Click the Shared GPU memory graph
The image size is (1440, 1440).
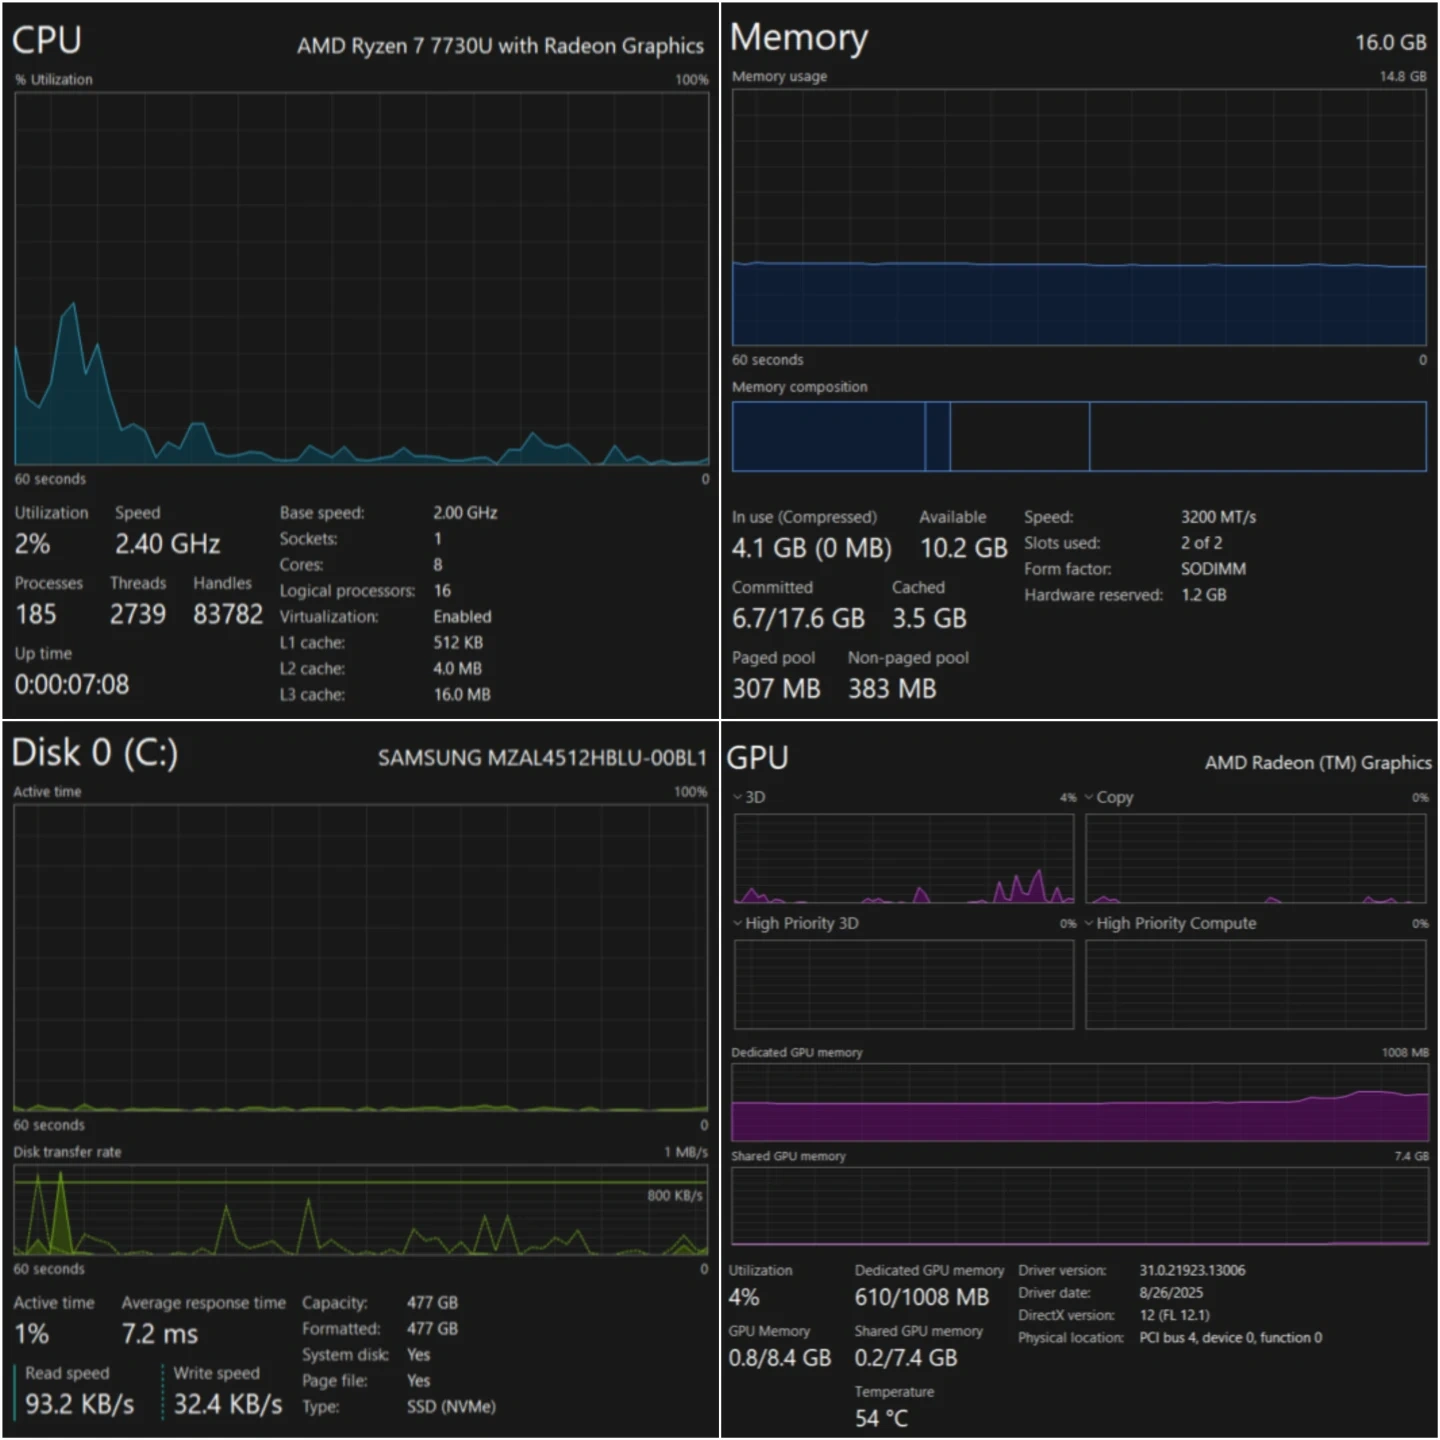[x=1079, y=1206]
